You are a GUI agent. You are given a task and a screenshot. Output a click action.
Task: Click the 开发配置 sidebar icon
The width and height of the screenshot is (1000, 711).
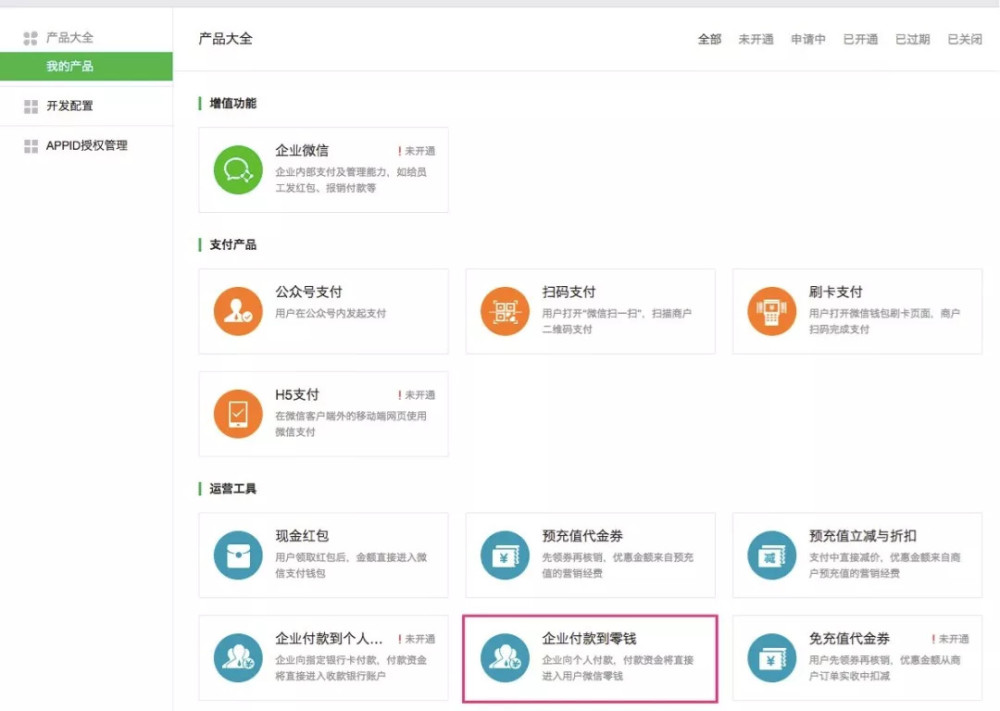(x=29, y=104)
